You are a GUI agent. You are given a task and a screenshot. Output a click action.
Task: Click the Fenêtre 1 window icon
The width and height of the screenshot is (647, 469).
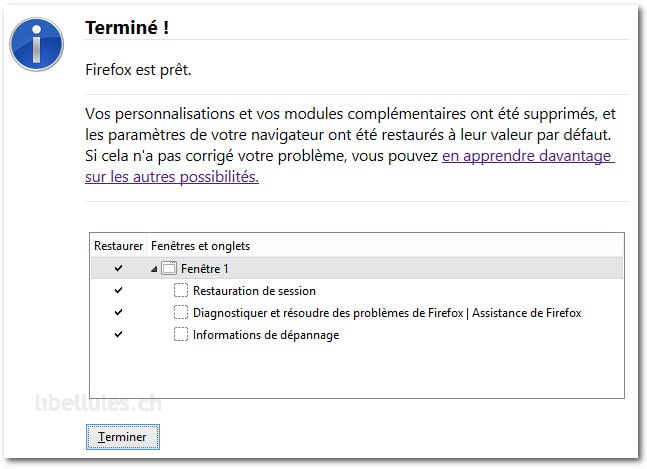[169, 268]
